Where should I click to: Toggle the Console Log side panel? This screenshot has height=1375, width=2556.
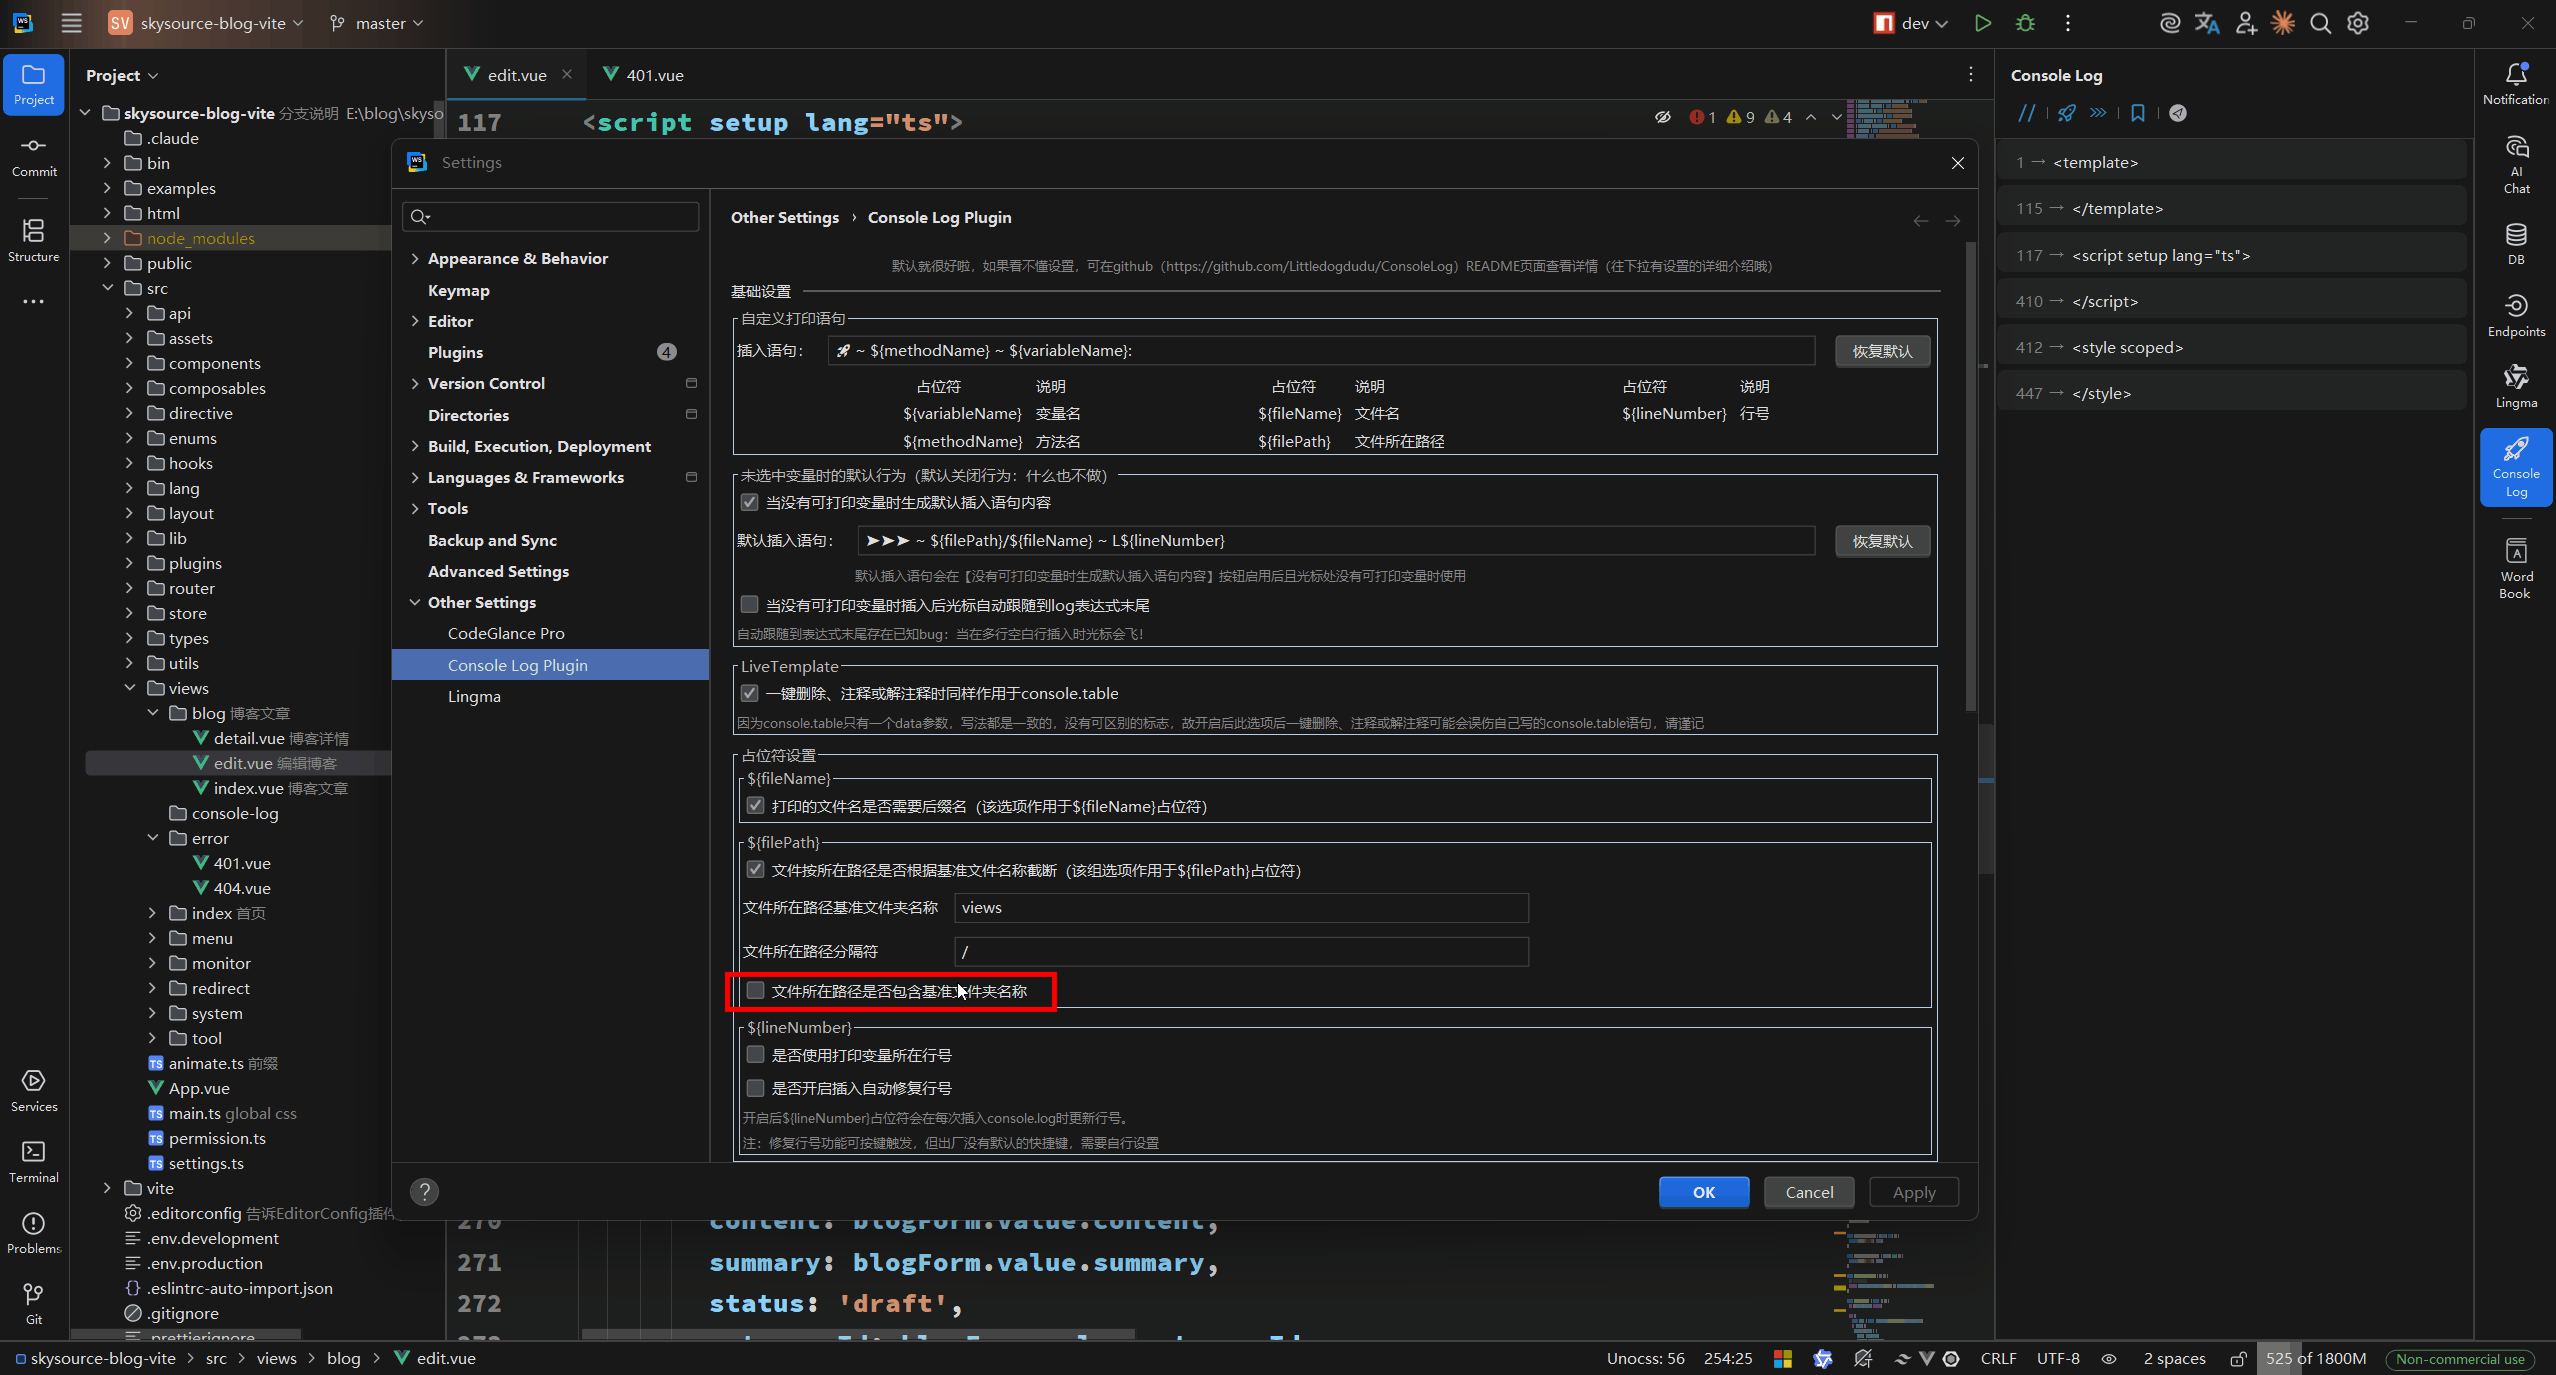point(2516,467)
